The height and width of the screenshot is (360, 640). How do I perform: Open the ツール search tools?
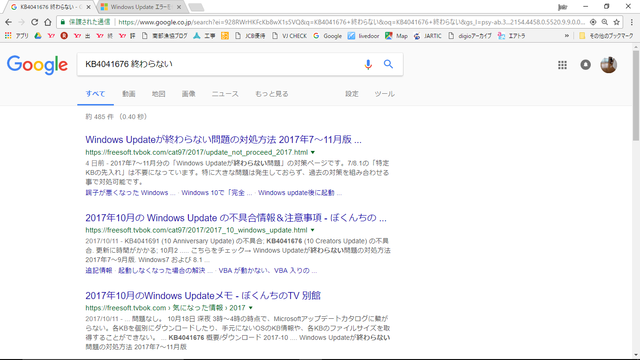click(384, 94)
